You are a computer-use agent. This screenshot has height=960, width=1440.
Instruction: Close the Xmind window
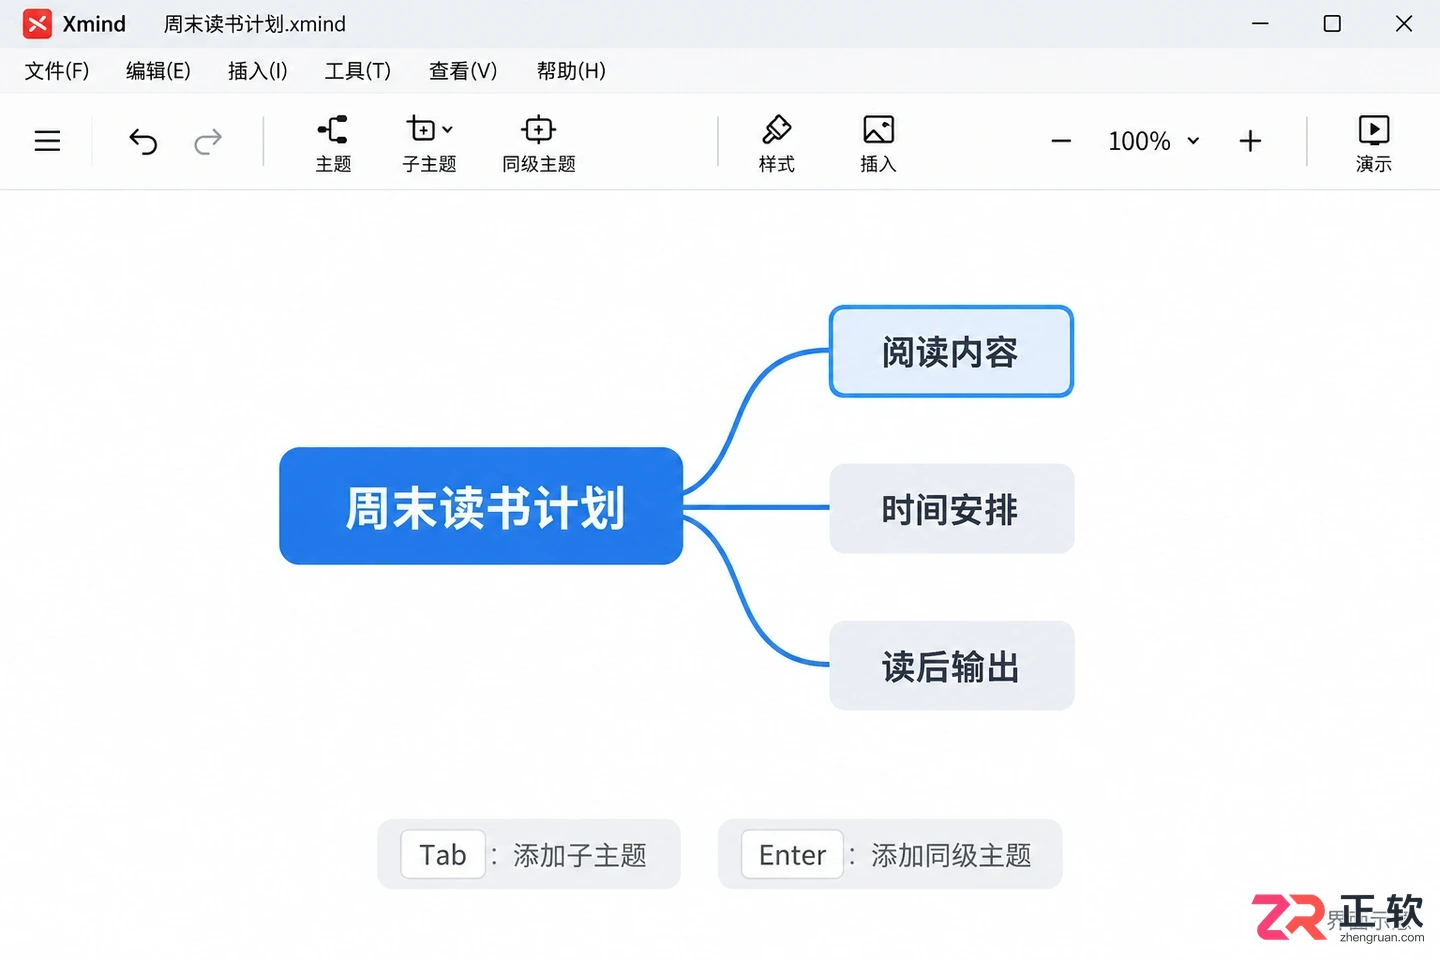click(x=1404, y=23)
